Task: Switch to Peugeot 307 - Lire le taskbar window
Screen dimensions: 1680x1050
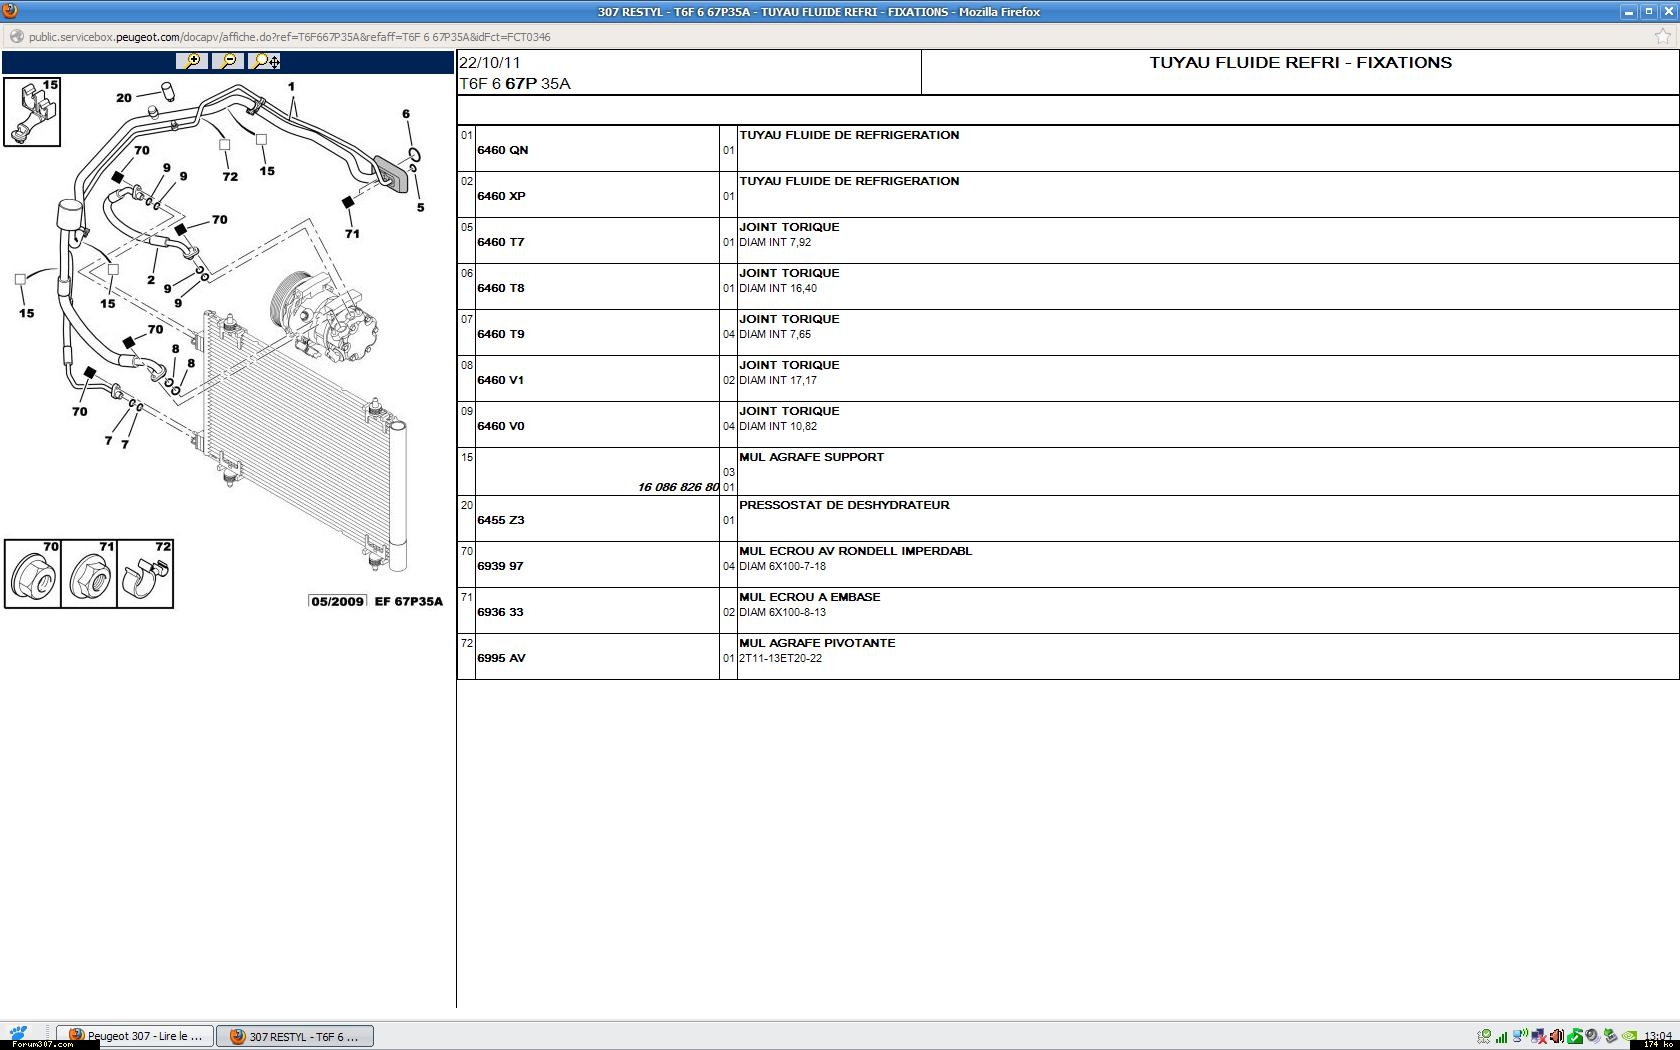Action: [x=135, y=1036]
